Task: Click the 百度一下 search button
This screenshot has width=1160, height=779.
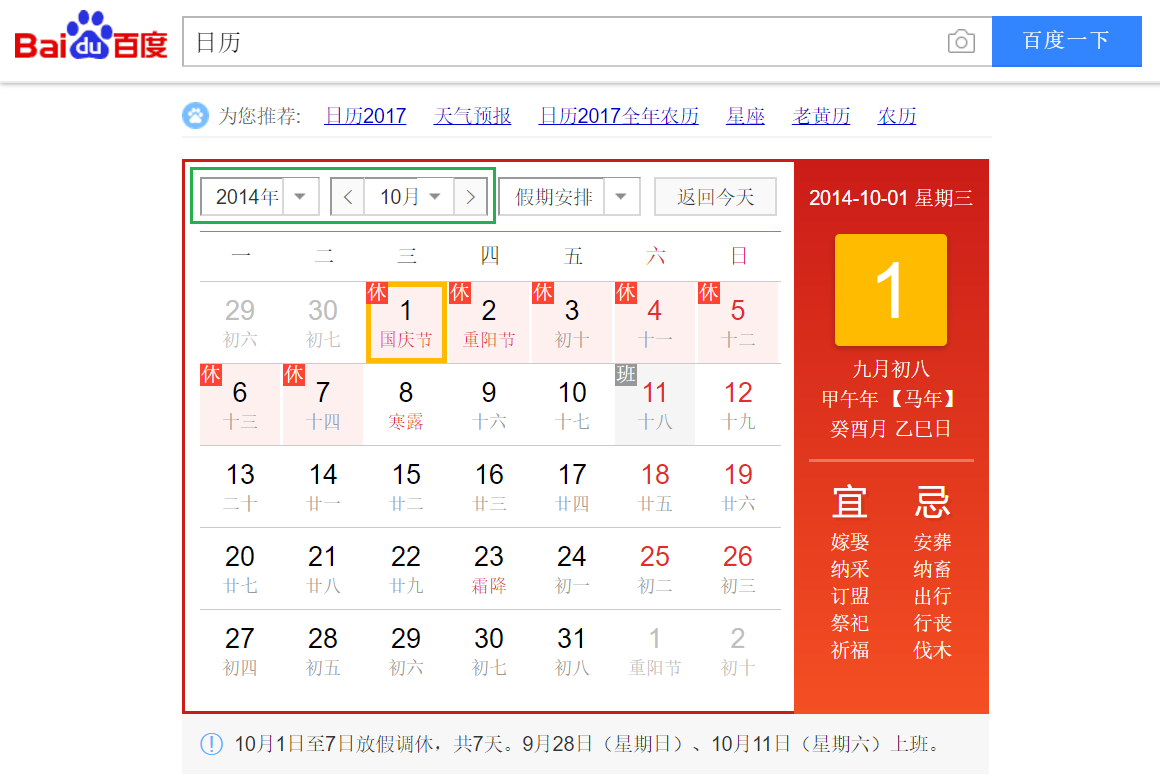Action: pyautogui.click(x=1066, y=42)
